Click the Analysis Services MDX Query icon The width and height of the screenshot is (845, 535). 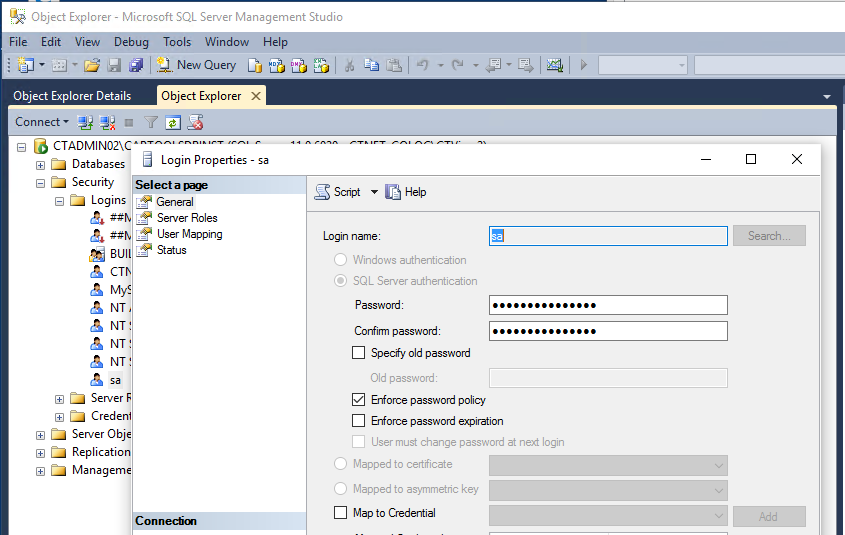click(x=276, y=65)
